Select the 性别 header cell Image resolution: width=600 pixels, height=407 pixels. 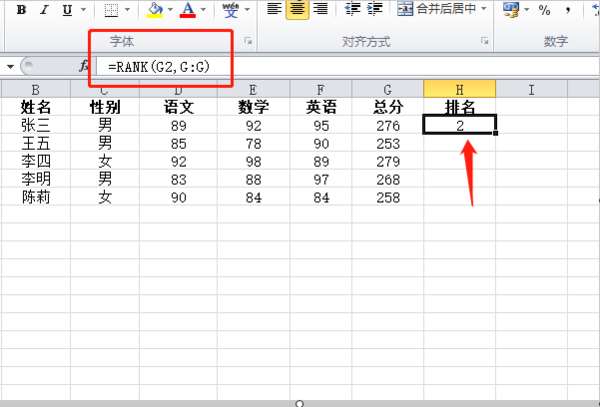(105, 107)
